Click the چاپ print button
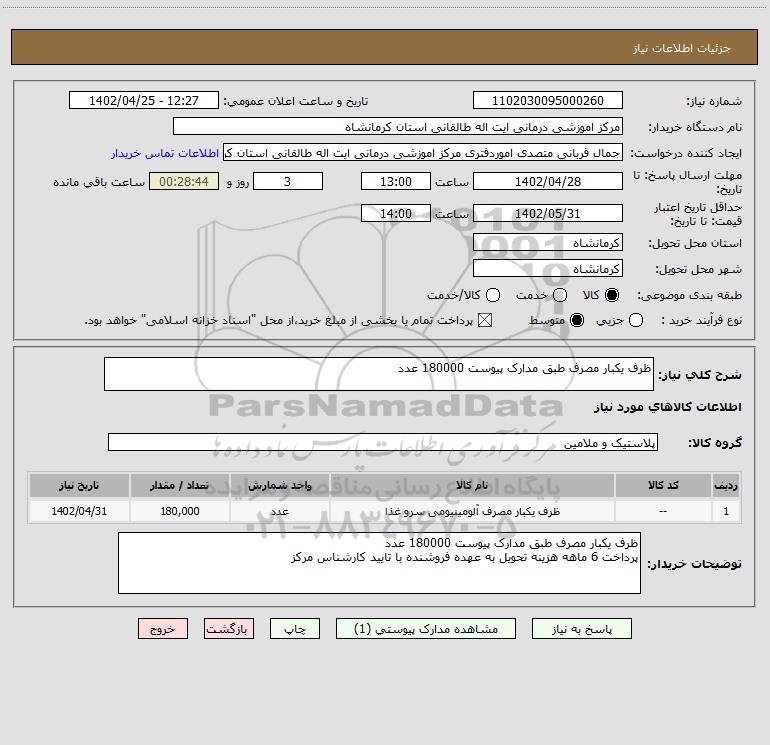This screenshot has height=745, width=770. [x=295, y=629]
